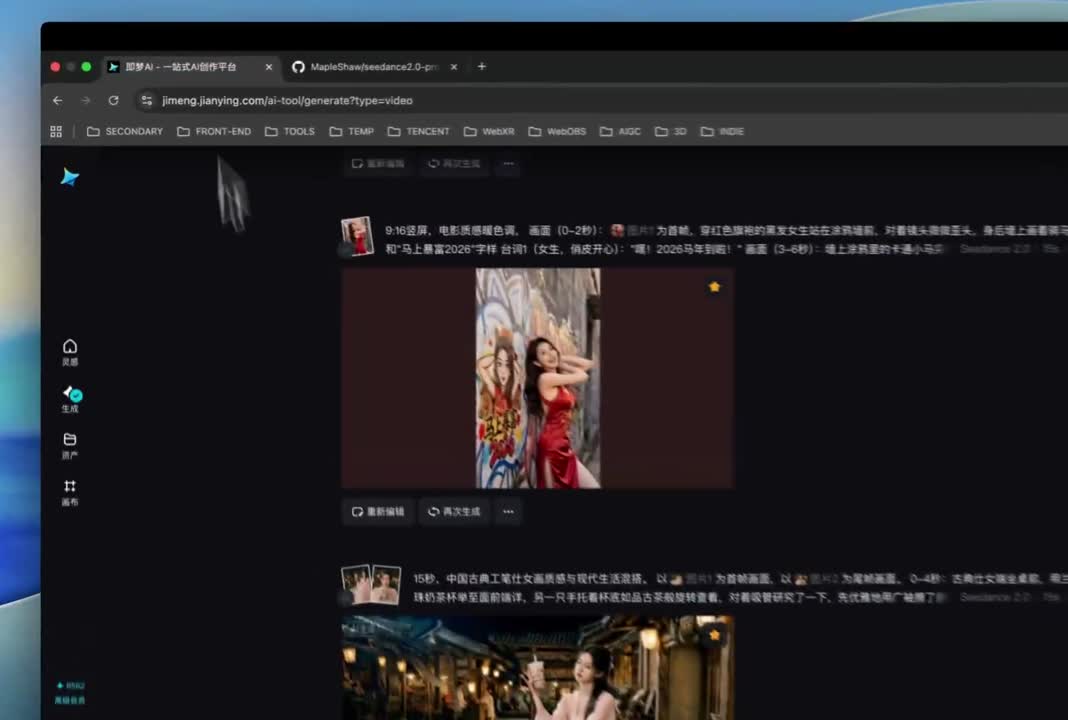Play the red dress graffiti video thumbnail

tap(538, 378)
